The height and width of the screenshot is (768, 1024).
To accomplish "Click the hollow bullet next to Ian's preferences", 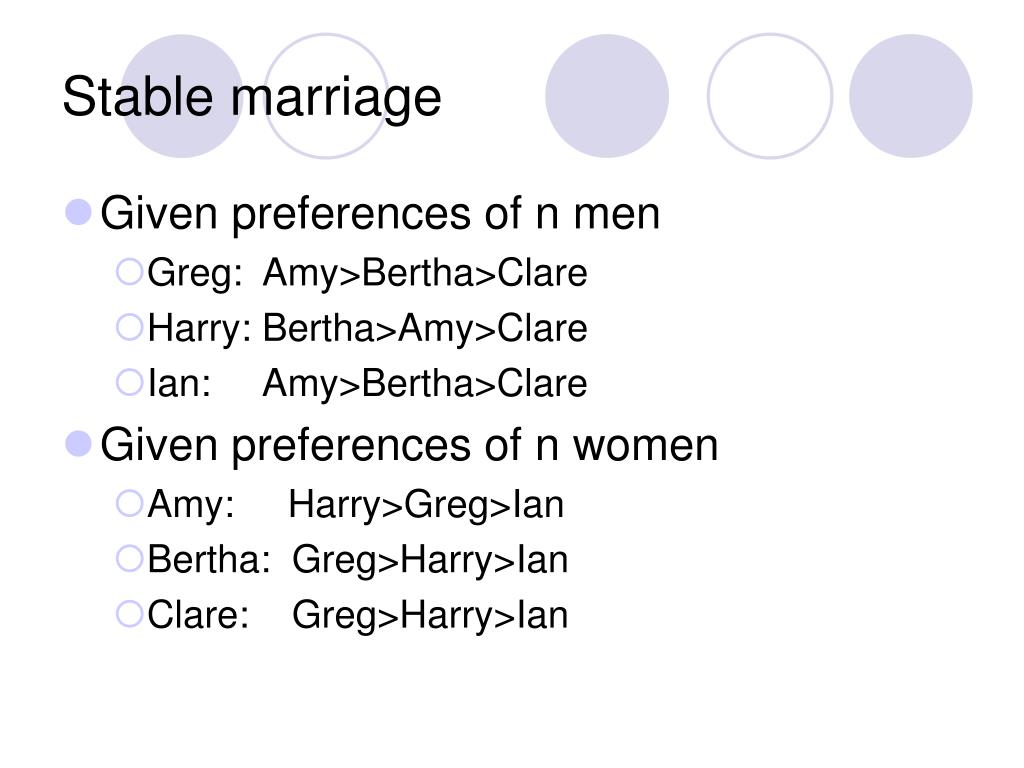I will point(129,383).
